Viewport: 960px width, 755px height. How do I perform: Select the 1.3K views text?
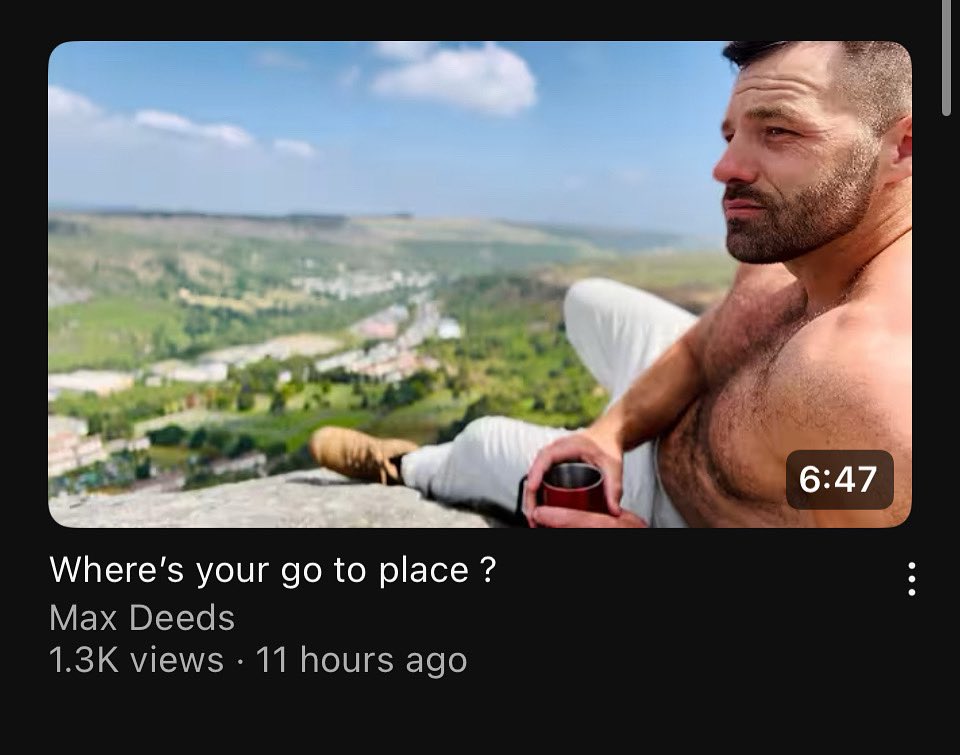tap(137, 660)
